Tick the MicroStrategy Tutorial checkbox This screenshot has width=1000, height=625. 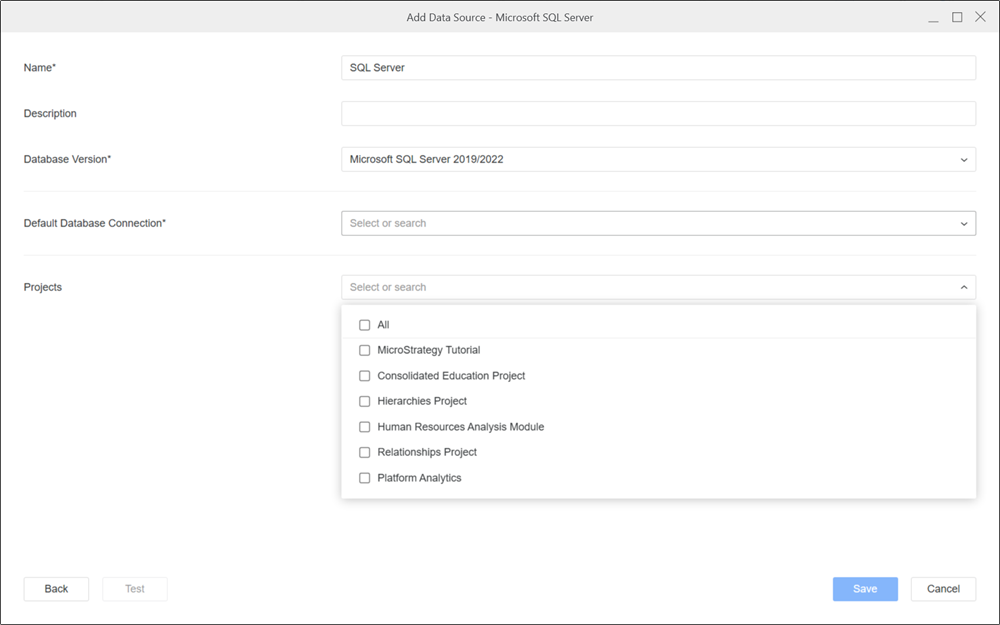click(365, 350)
